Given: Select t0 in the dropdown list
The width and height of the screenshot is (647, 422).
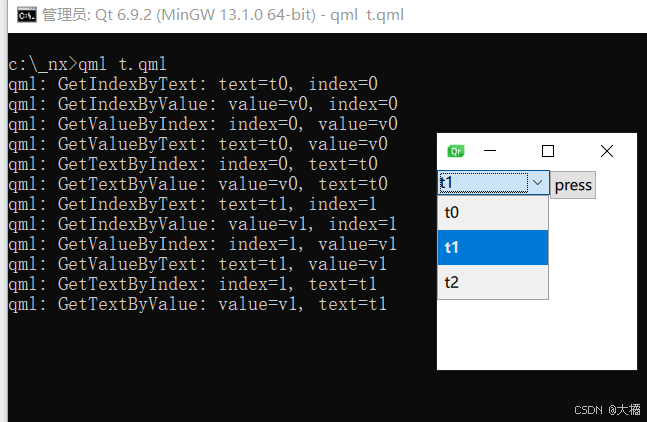Looking at the screenshot, I should pyautogui.click(x=493, y=212).
